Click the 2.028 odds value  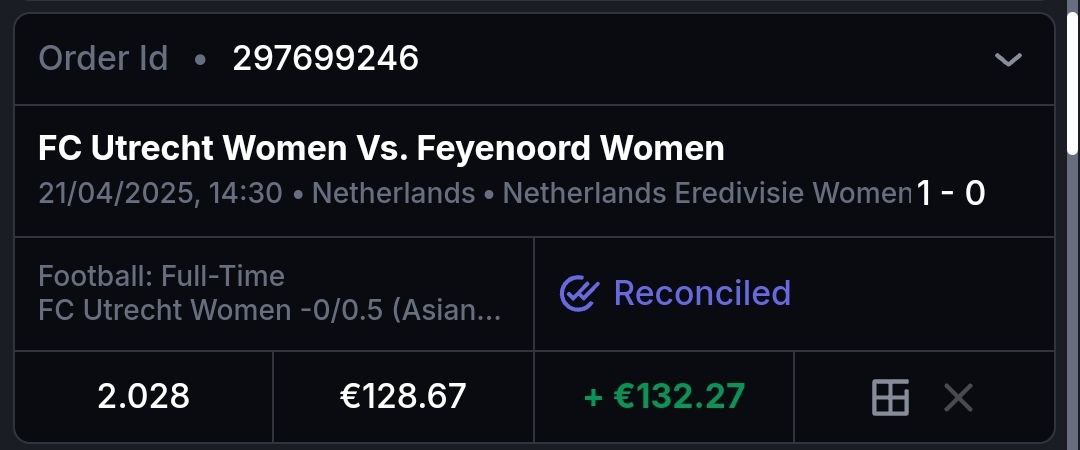144,397
